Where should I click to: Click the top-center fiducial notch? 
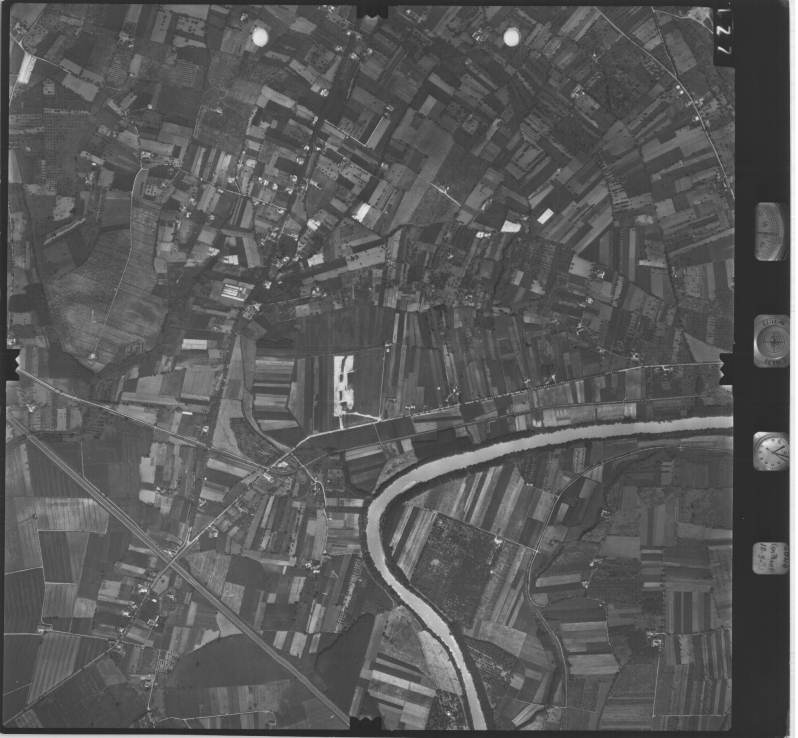(x=372, y=10)
